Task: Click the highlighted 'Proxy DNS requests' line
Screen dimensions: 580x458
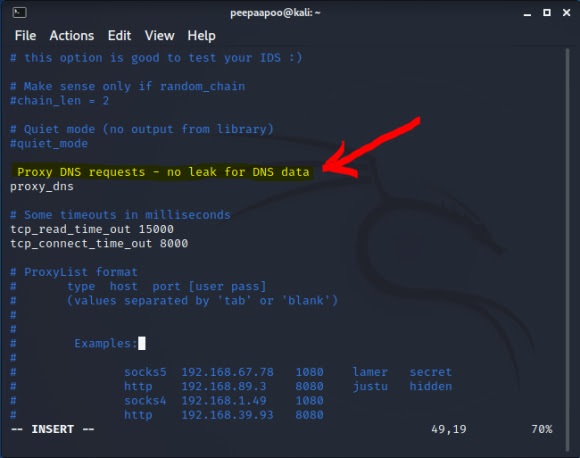Action: coord(162,172)
